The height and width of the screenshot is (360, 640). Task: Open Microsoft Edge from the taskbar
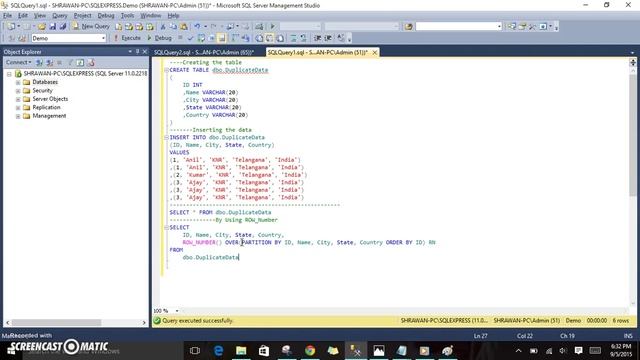218,351
